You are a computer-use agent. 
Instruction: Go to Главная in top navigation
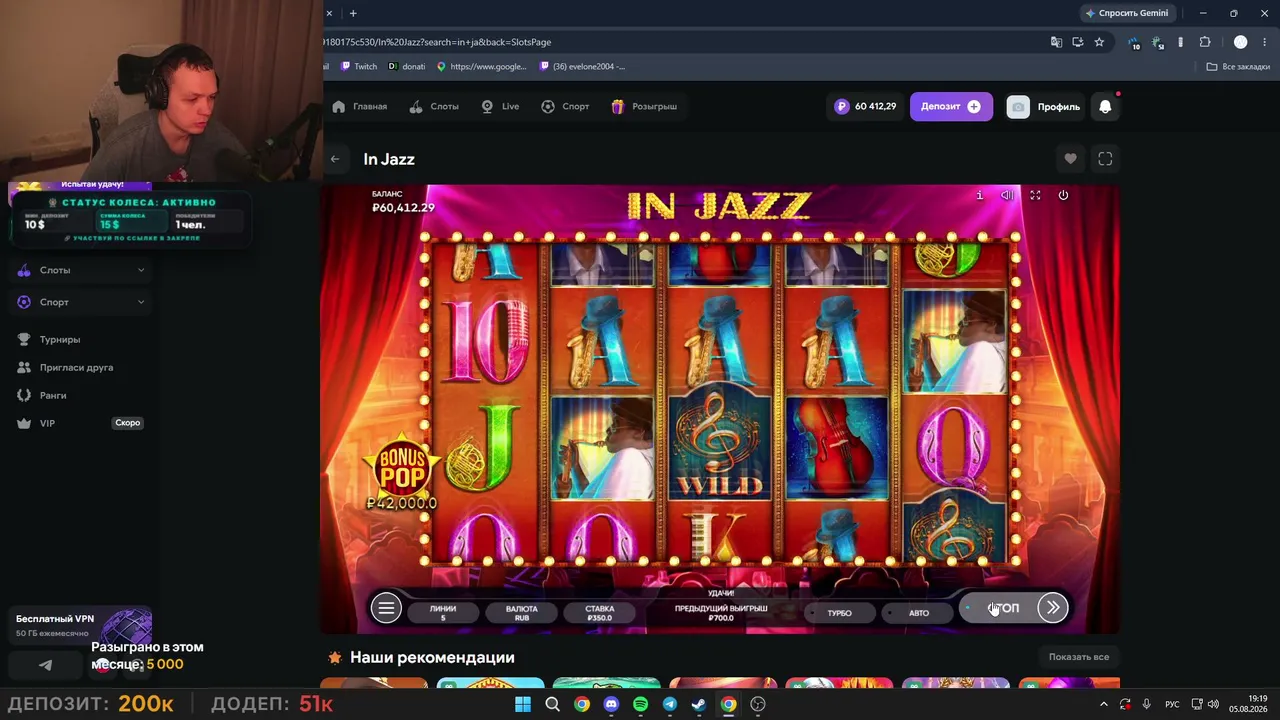360,107
